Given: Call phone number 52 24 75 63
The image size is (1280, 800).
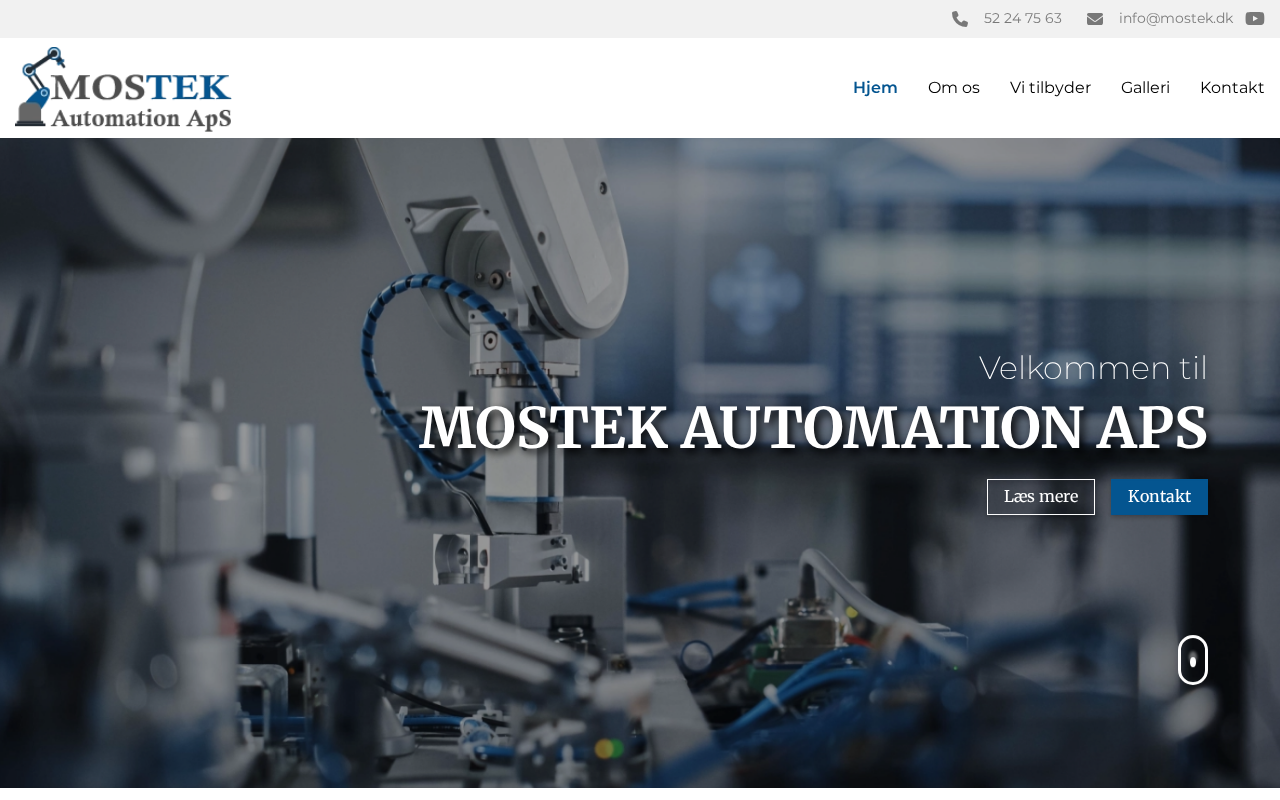Looking at the screenshot, I should pyautogui.click(x=1023, y=19).
